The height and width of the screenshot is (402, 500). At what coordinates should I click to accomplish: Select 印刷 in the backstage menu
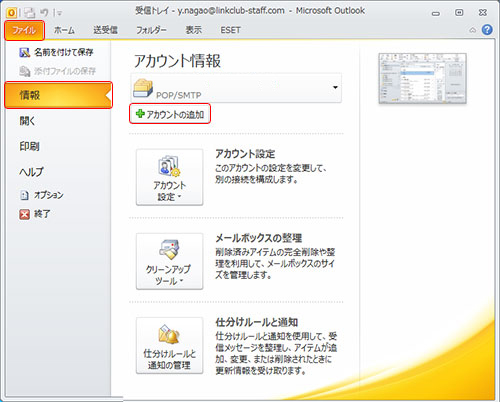tap(29, 146)
